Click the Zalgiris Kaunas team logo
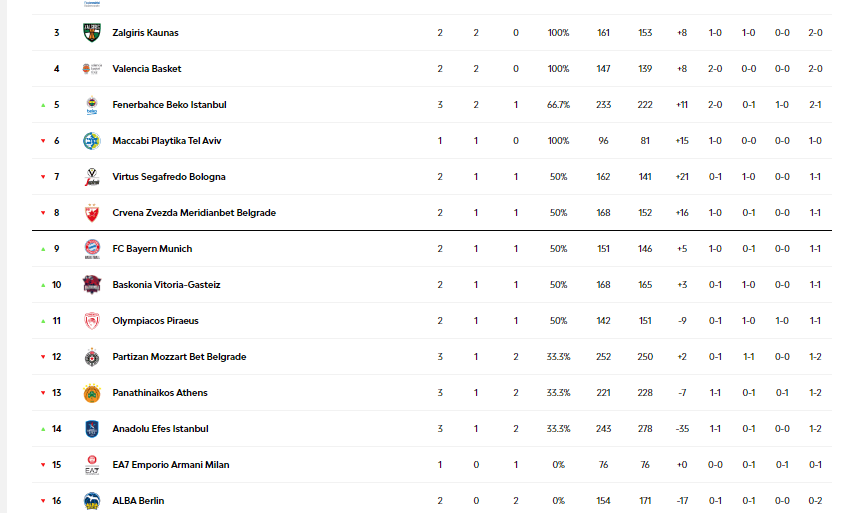The width and height of the screenshot is (845, 513). point(91,33)
